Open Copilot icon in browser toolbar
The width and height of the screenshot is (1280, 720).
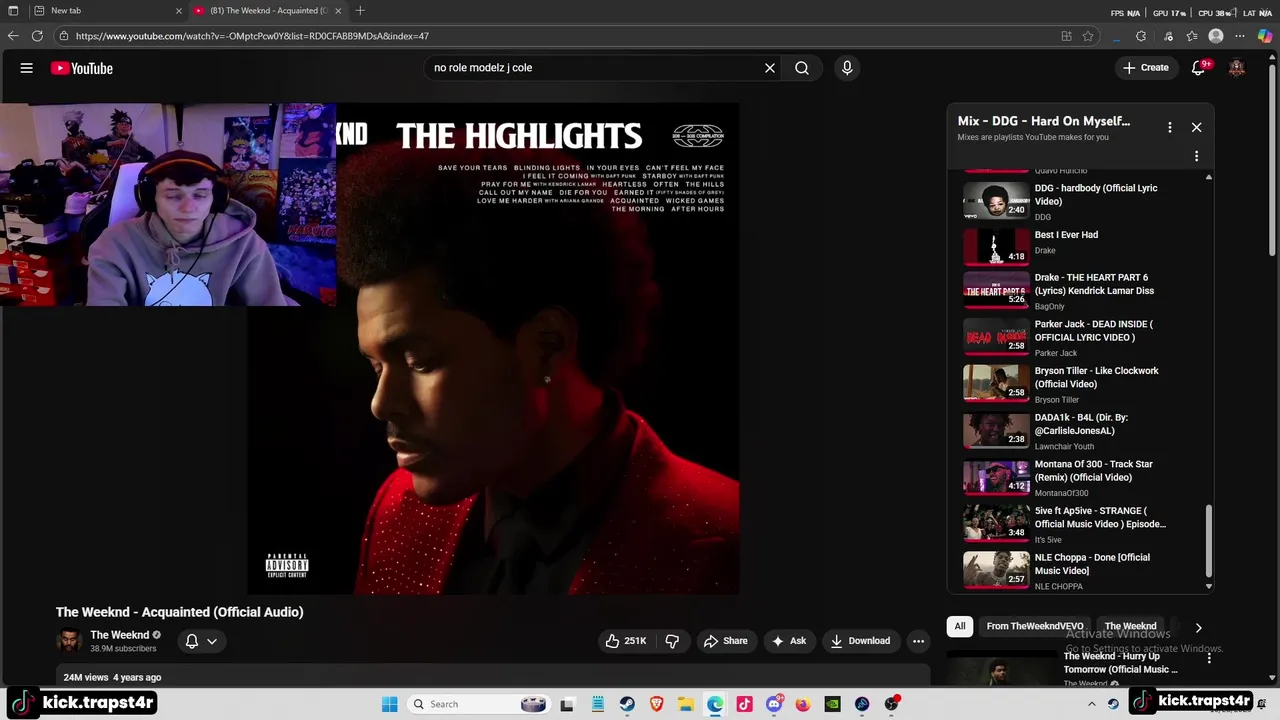[1265, 36]
